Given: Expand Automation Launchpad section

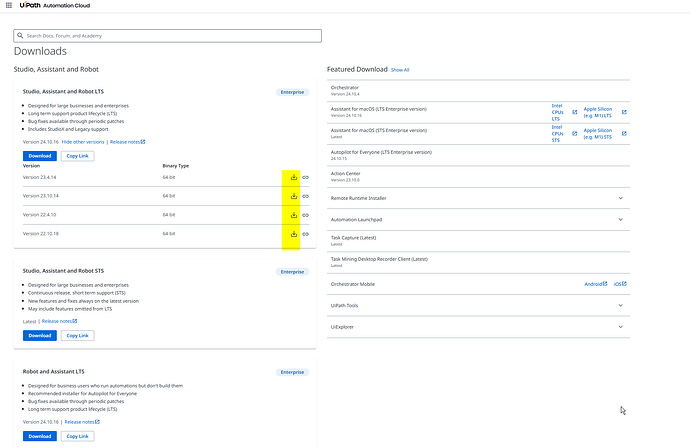Looking at the screenshot, I should pyautogui.click(x=621, y=220).
